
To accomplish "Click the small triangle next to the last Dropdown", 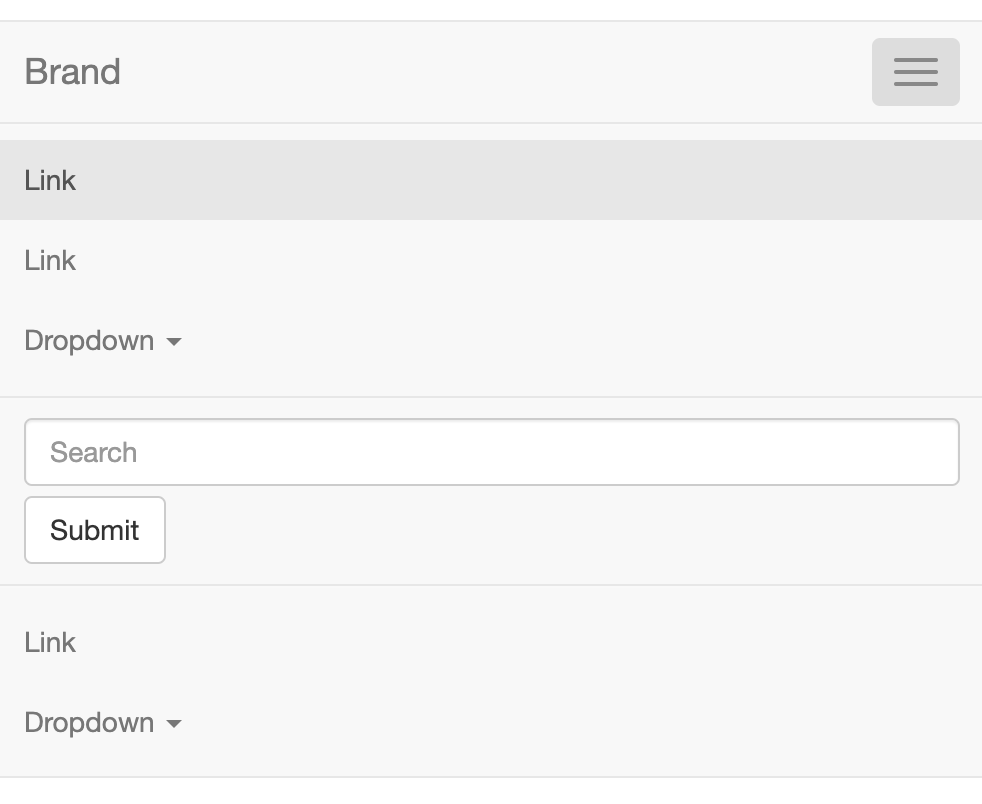I will pyautogui.click(x=174, y=724).
